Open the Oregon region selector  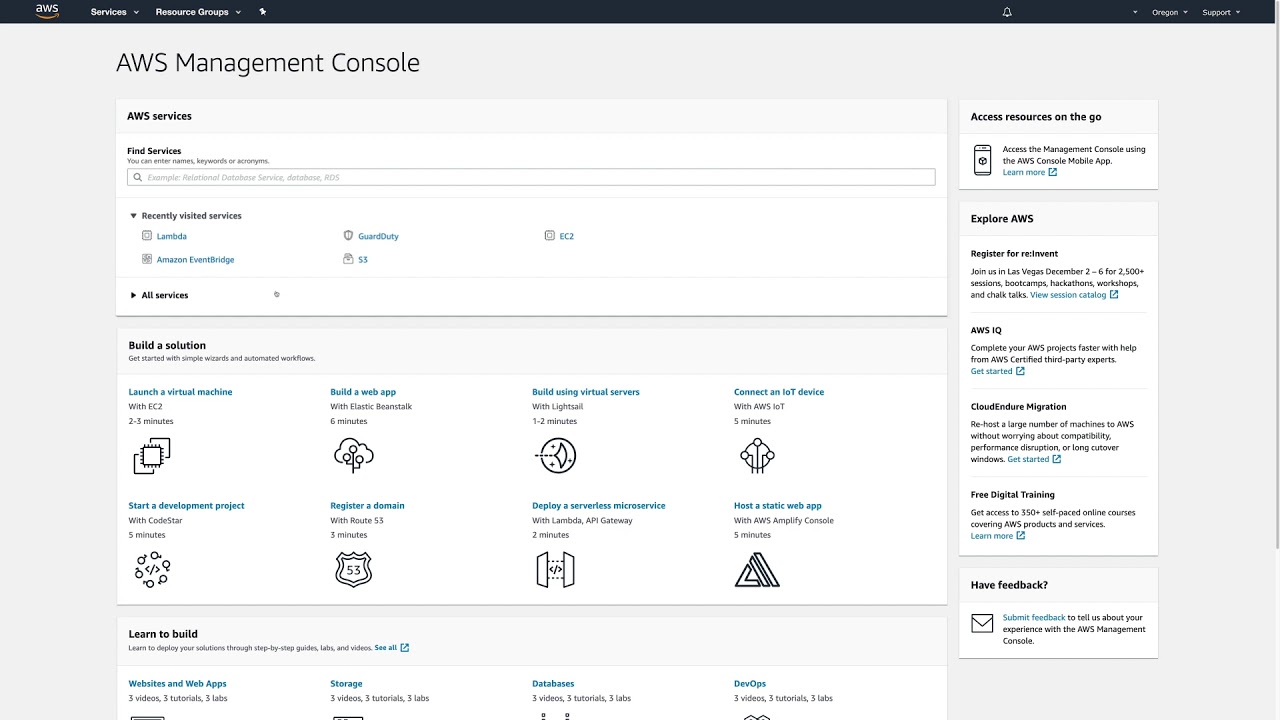[1170, 12]
